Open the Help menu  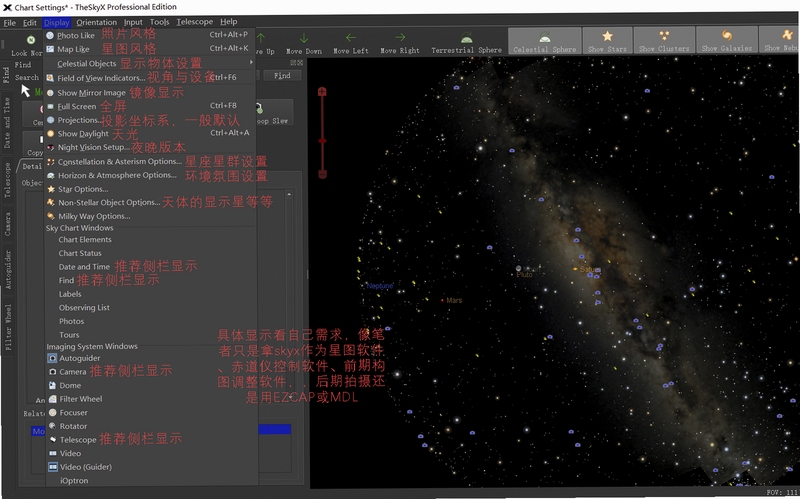[229, 22]
